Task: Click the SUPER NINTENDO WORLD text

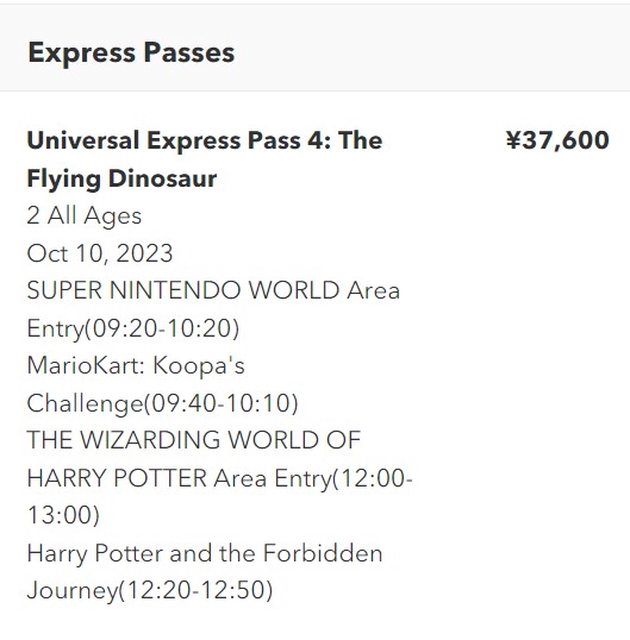Action: tap(183, 291)
